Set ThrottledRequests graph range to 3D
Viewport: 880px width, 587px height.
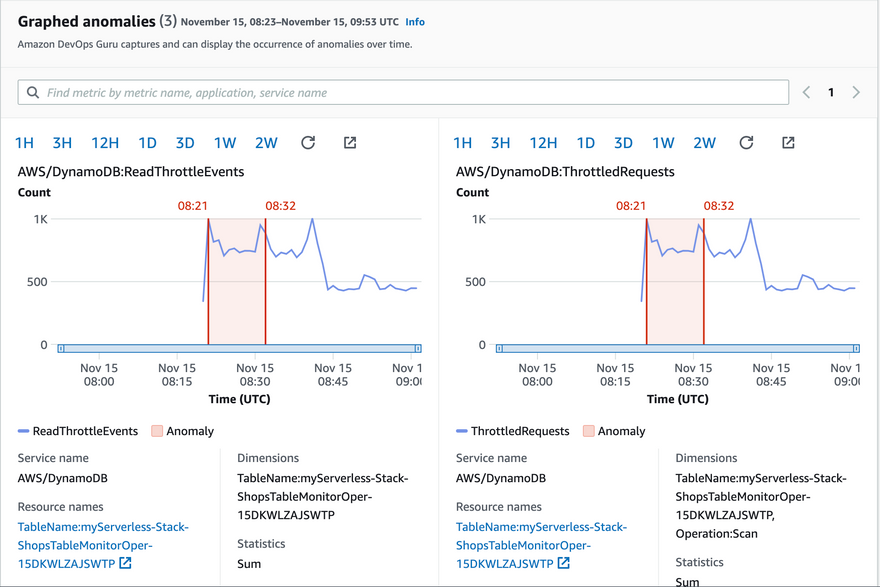(624, 143)
